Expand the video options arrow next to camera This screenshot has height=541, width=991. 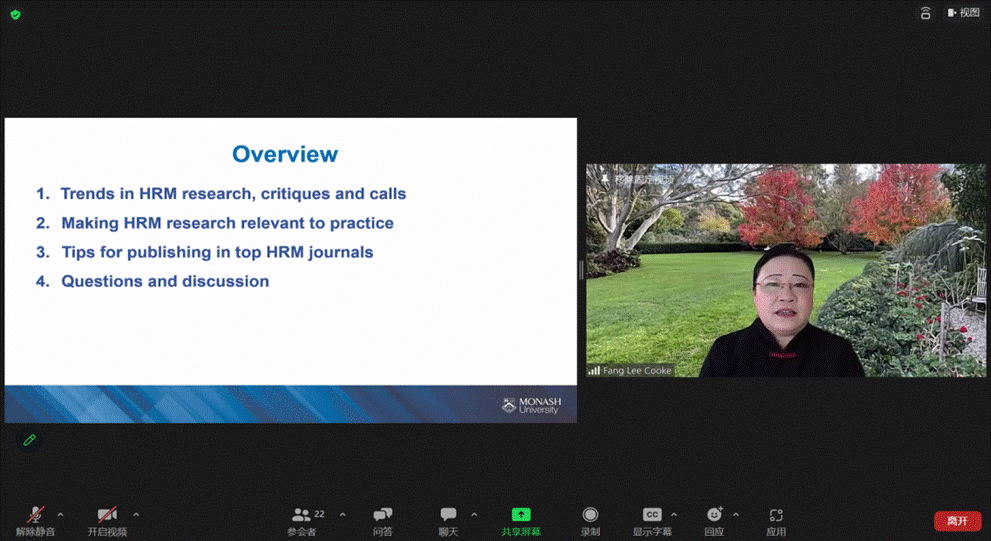(x=136, y=515)
